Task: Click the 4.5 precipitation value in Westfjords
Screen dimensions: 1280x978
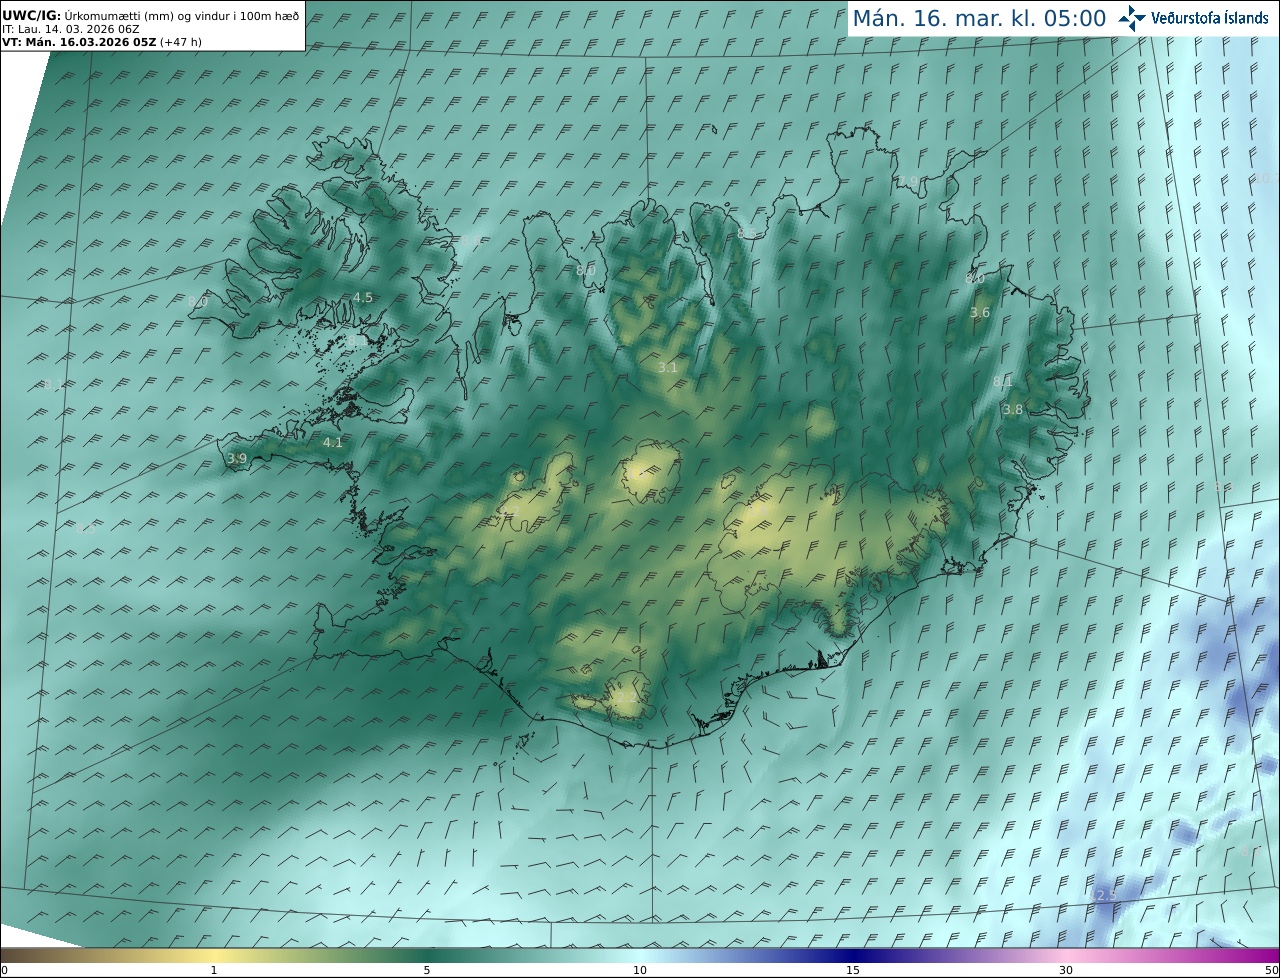Action: pos(362,298)
